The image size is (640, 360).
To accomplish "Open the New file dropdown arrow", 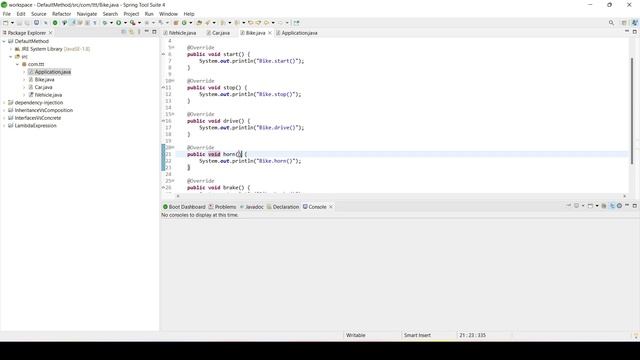I will pyautogui.click(x=12, y=23).
